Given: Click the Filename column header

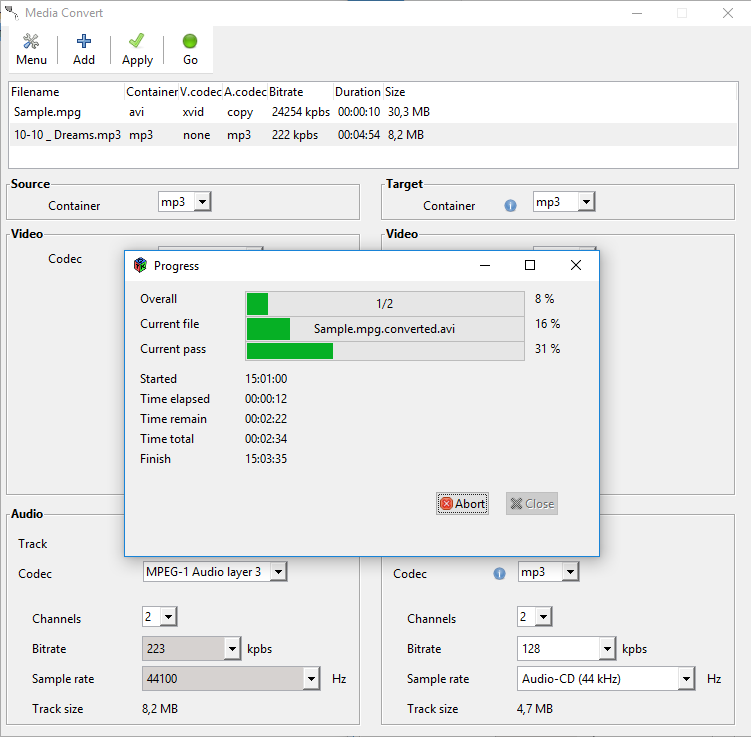Looking at the screenshot, I should [67, 91].
